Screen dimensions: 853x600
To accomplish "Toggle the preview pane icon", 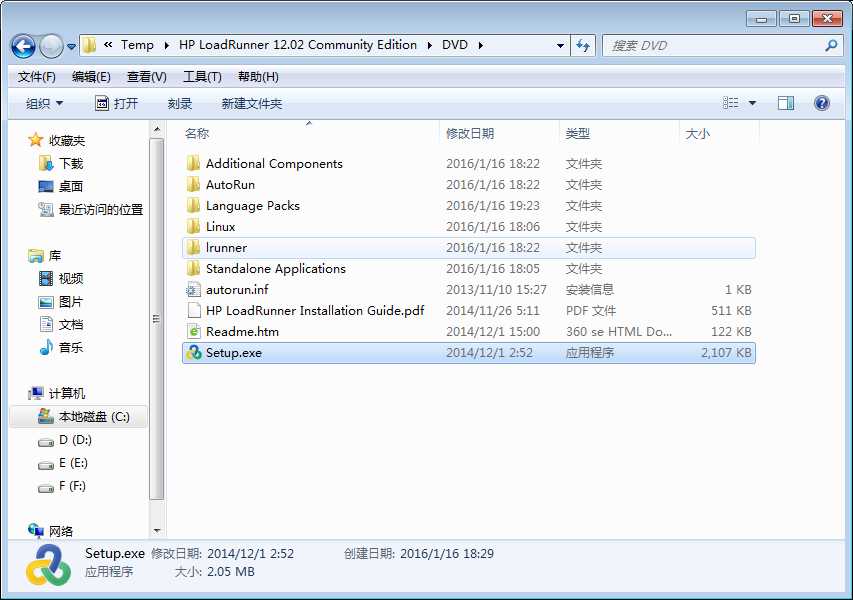I will pos(786,103).
